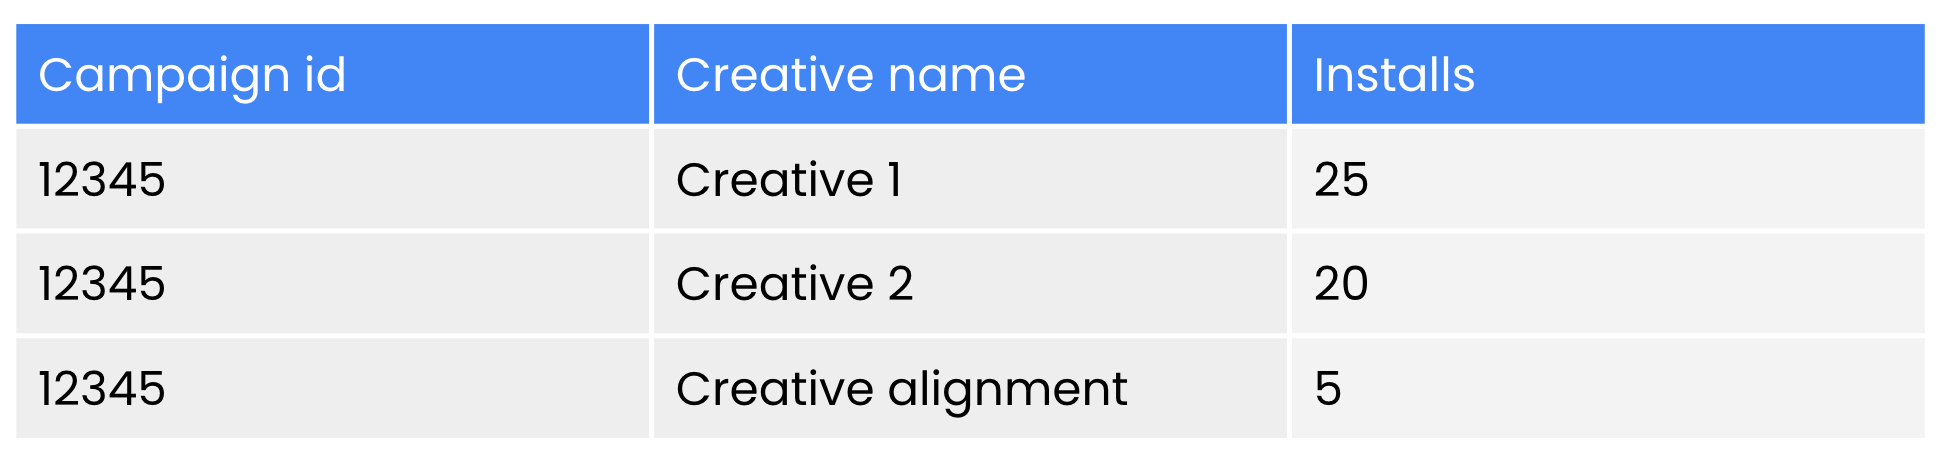
Task: Select campaign id 12345 in Creative 2 row
Action: click(102, 284)
